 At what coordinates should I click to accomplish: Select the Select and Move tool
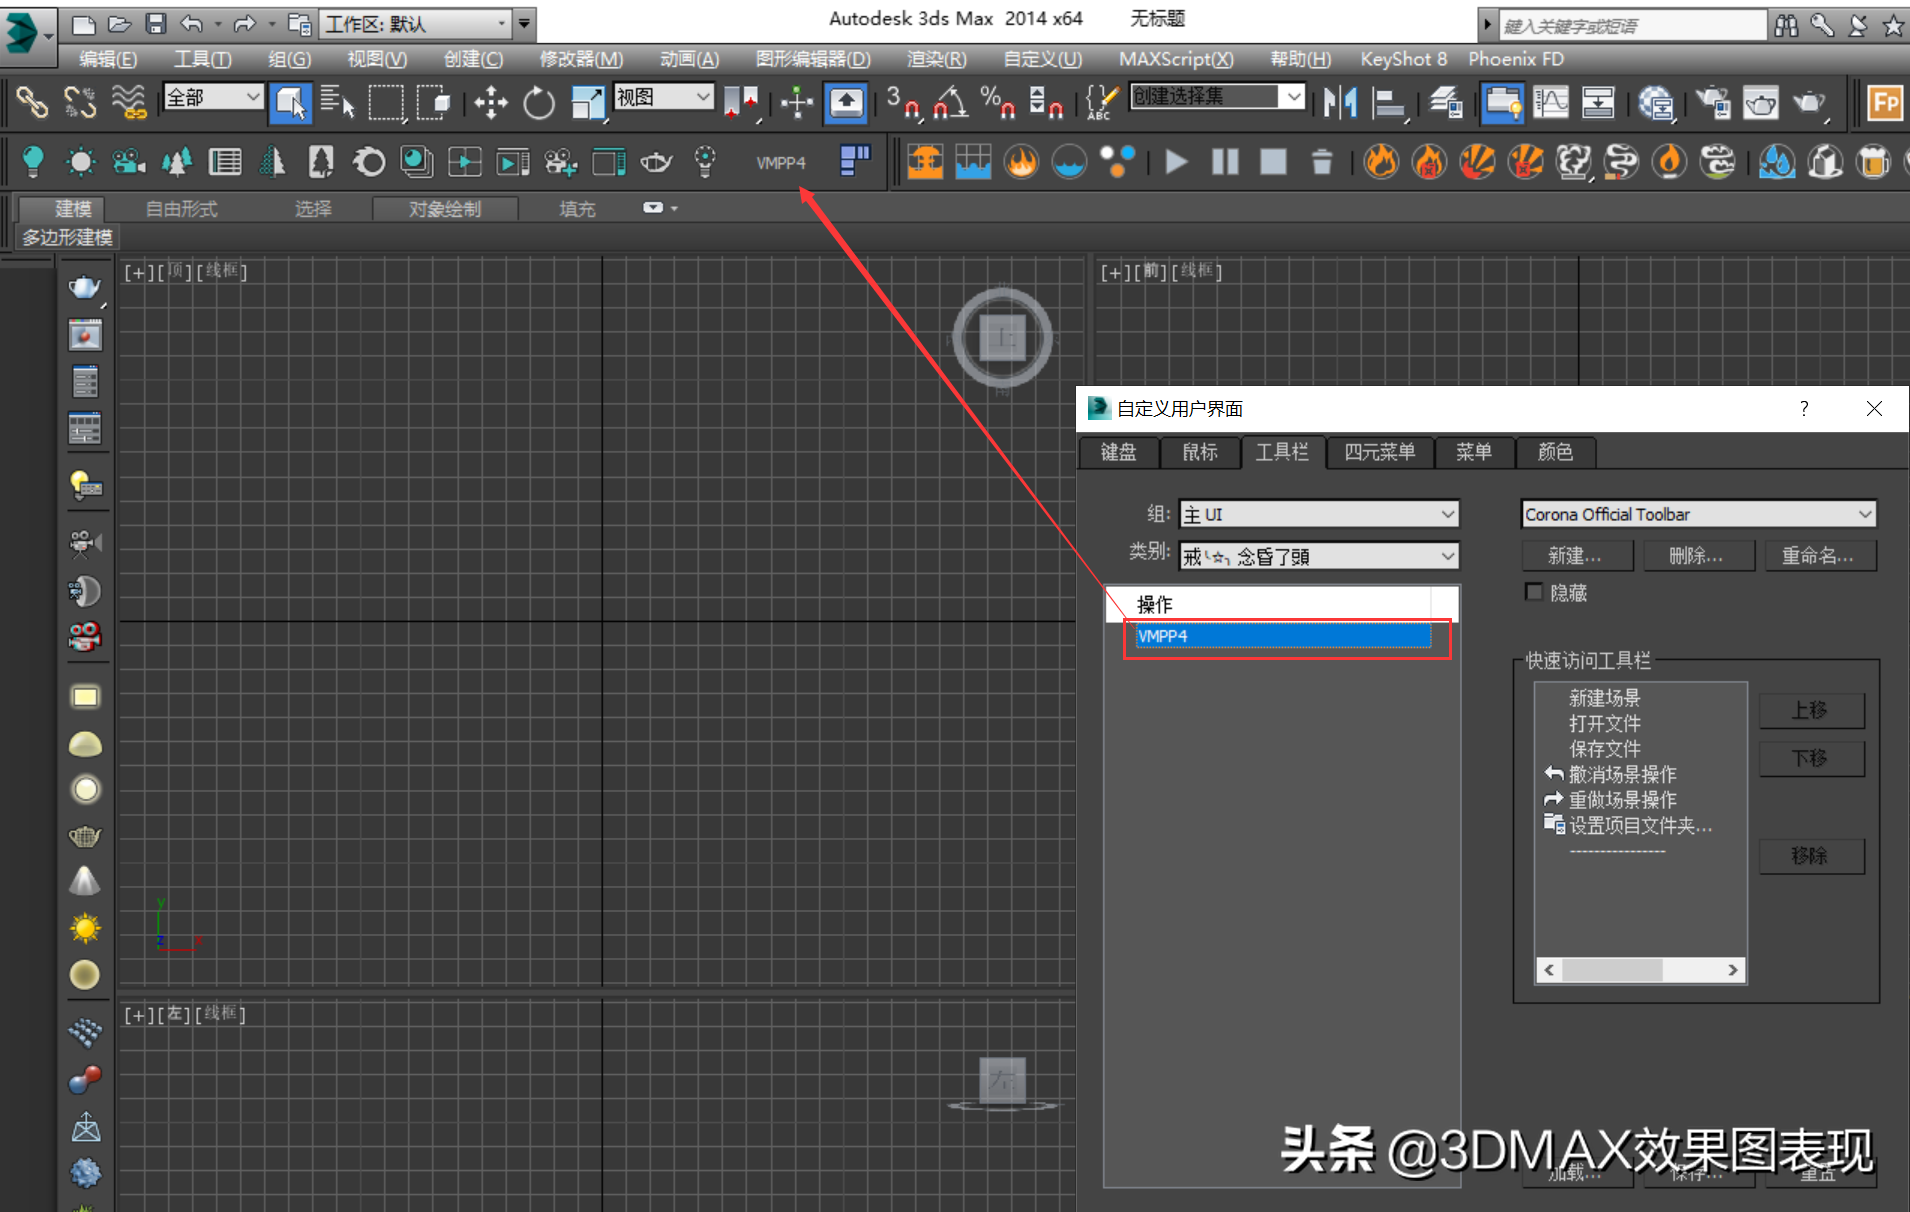click(x=490, y=103)
